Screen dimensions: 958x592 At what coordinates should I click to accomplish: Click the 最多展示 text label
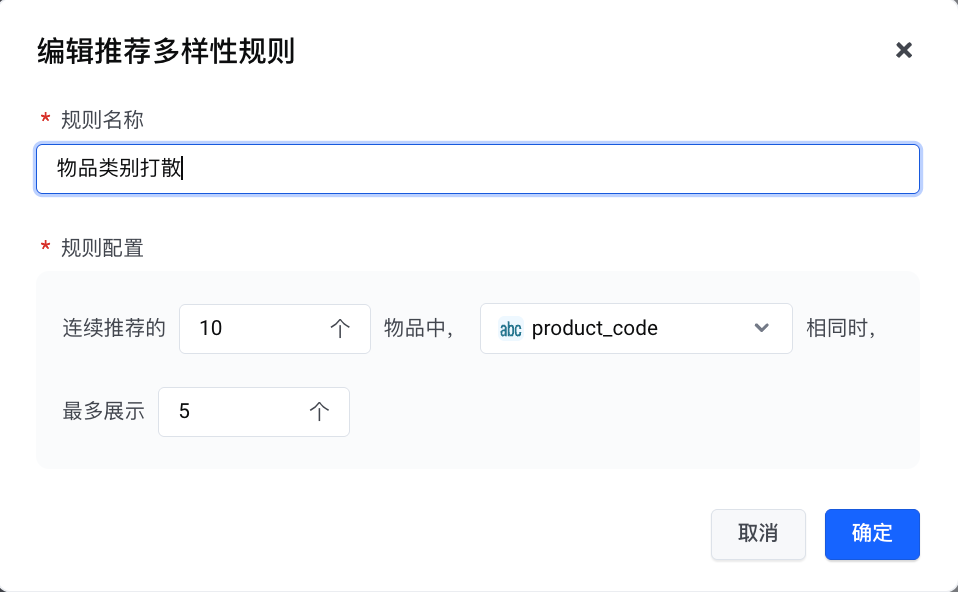104,412
